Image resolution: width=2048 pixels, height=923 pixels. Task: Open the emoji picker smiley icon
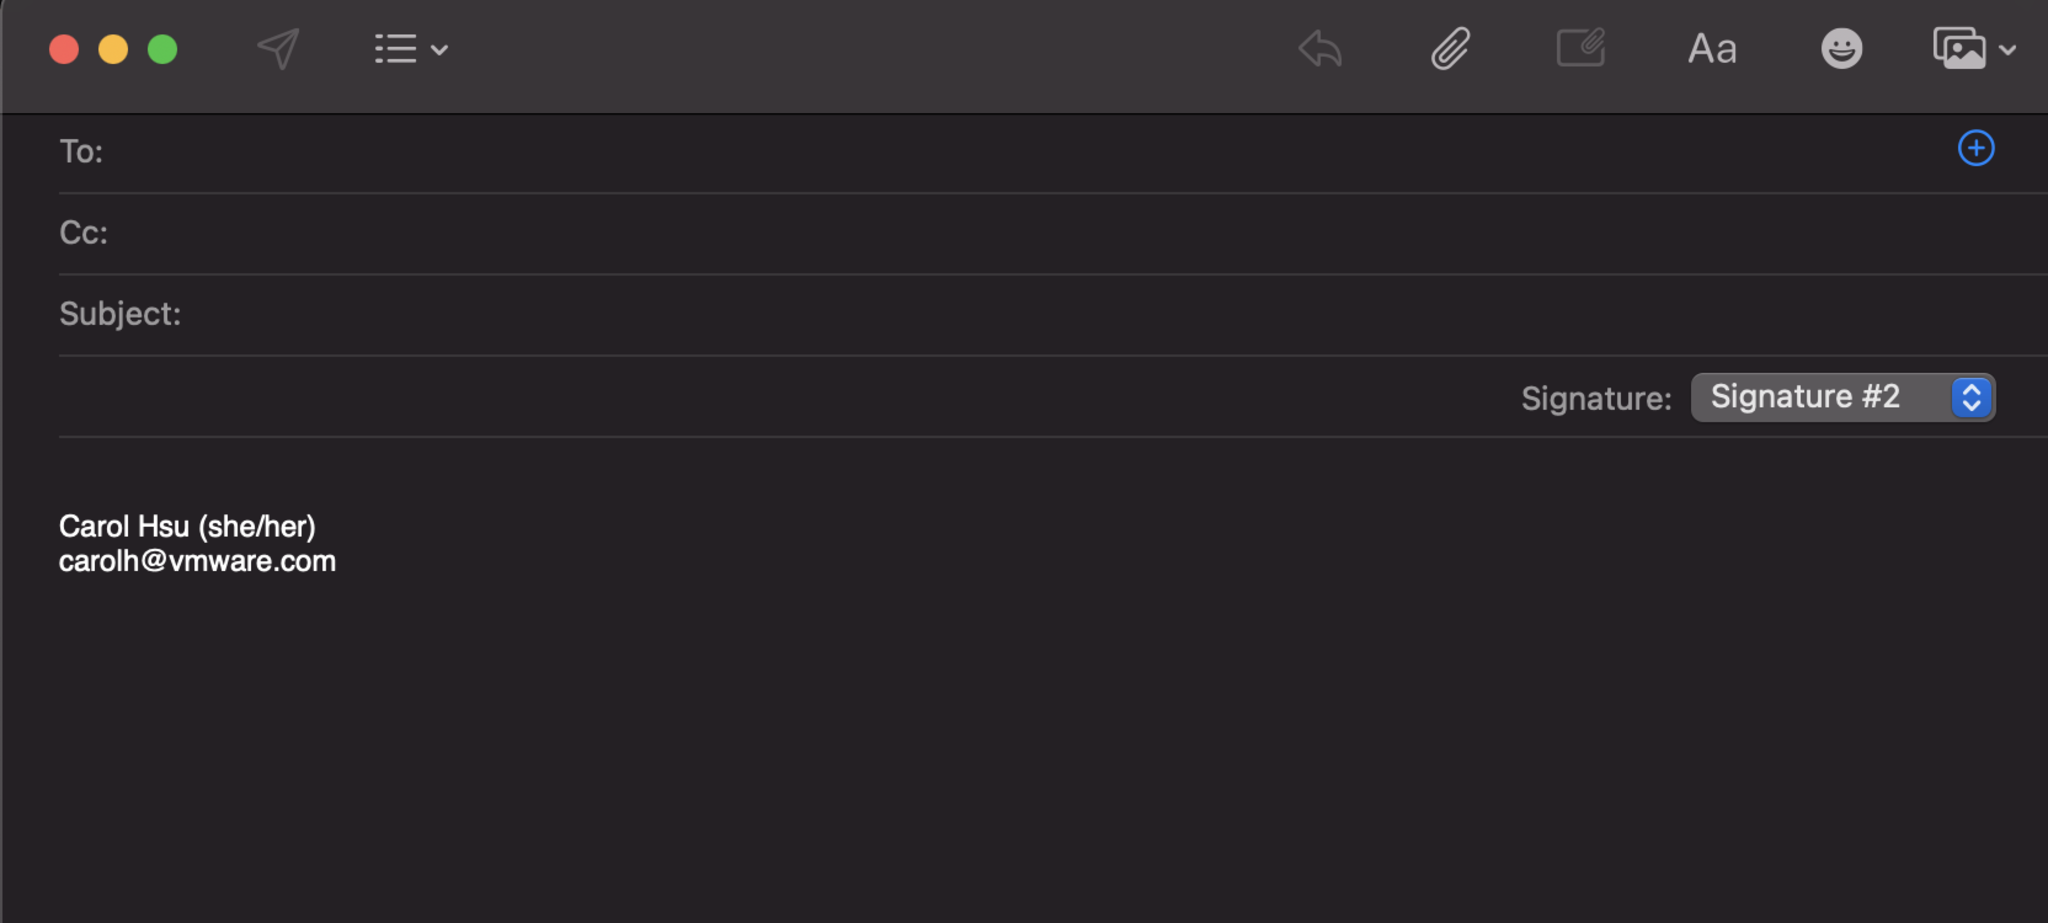point(1841,49)
